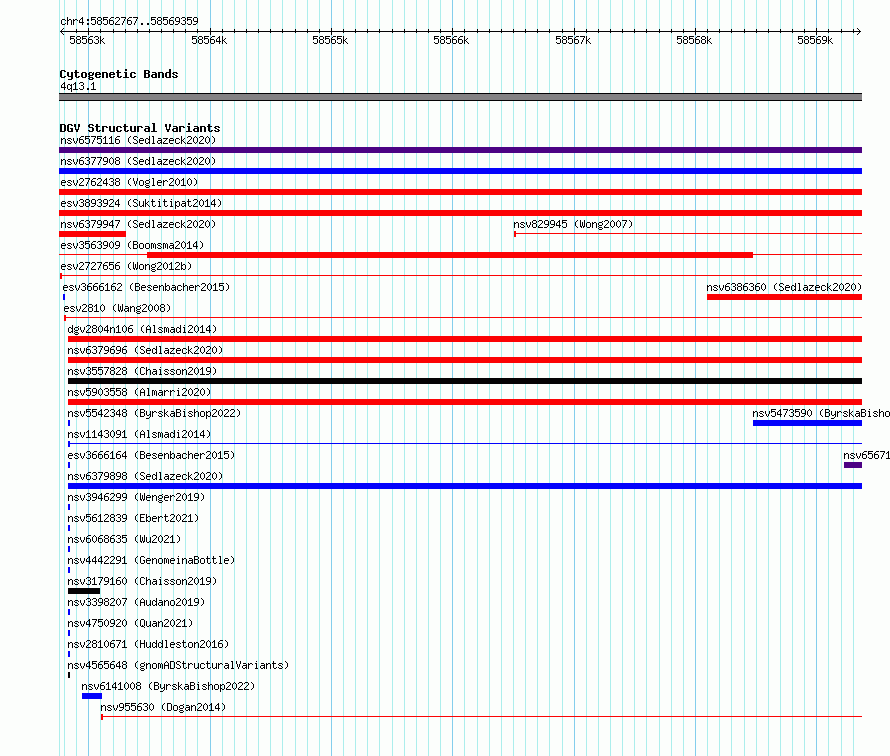Viewport: 890px width, 756px height.
Task: Select the short red nsv6379947 bar
Action: pyautogui.click(x=93, y=234)
